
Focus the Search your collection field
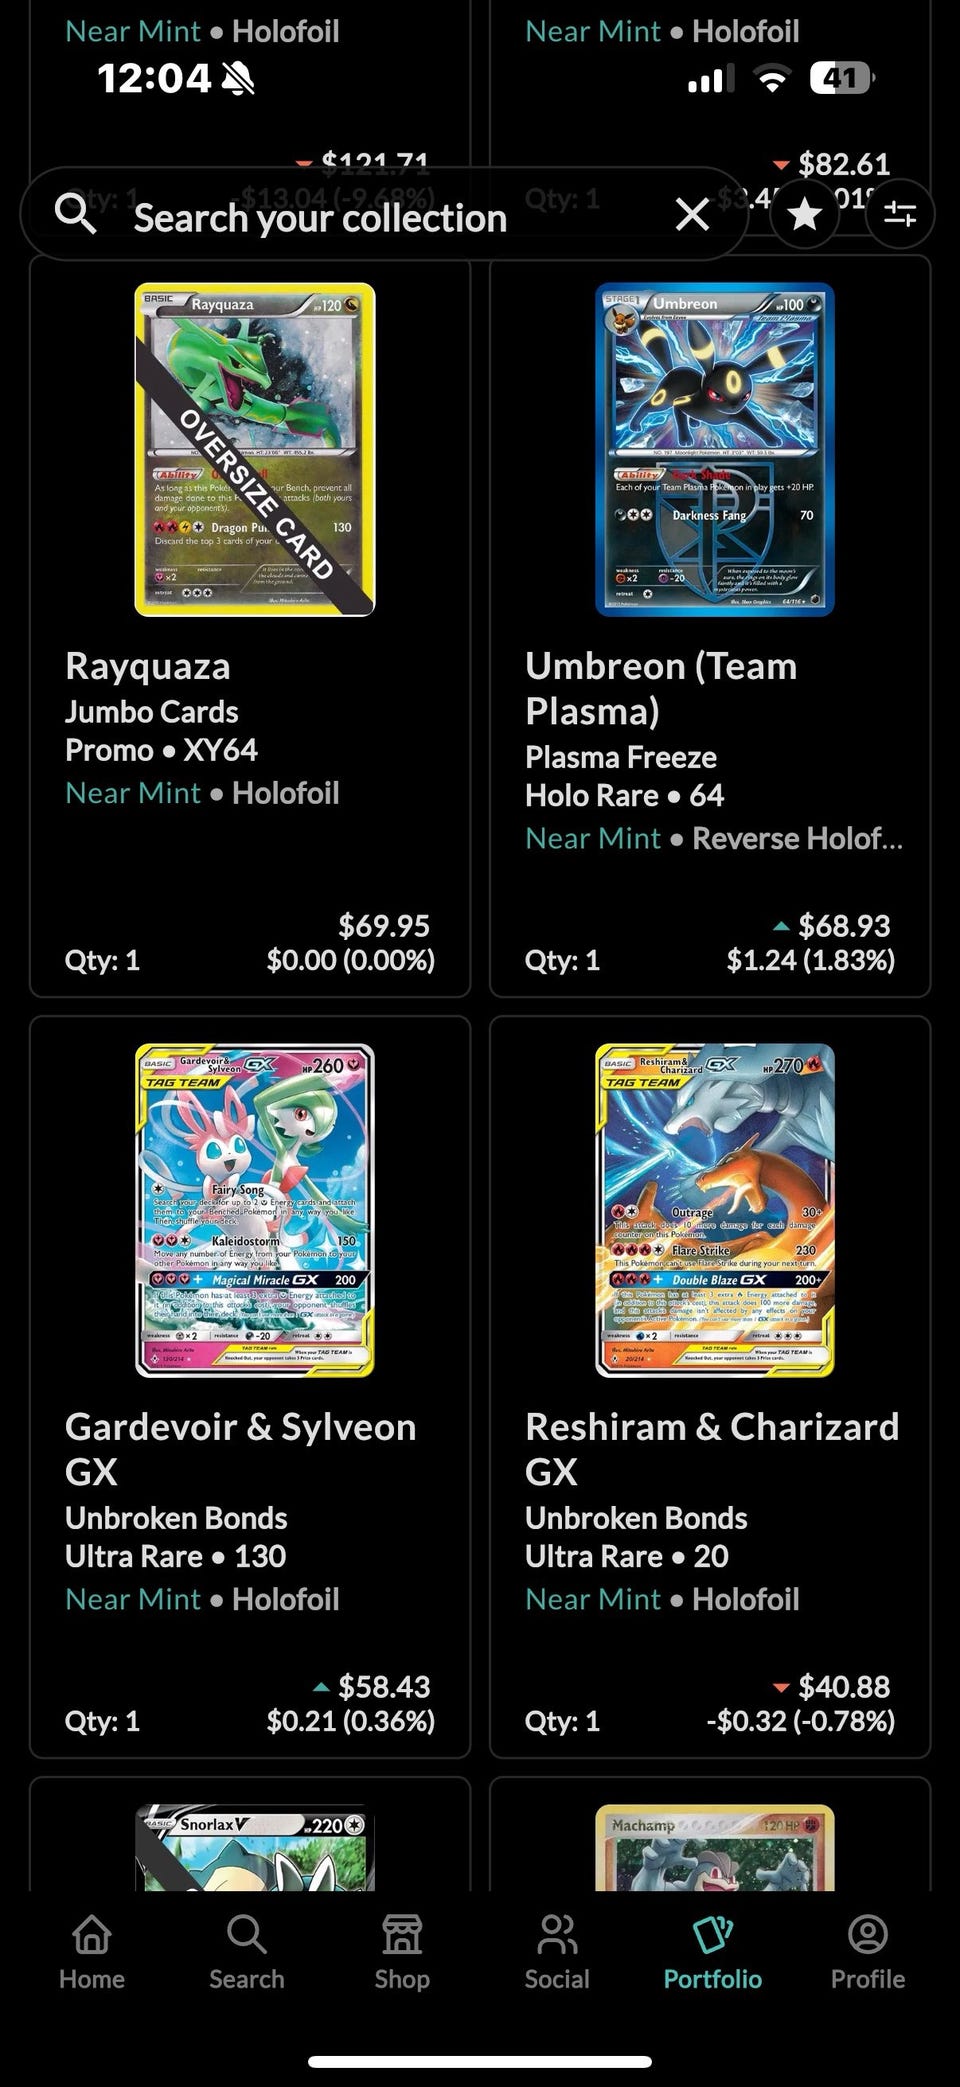(x=384, y=214)
